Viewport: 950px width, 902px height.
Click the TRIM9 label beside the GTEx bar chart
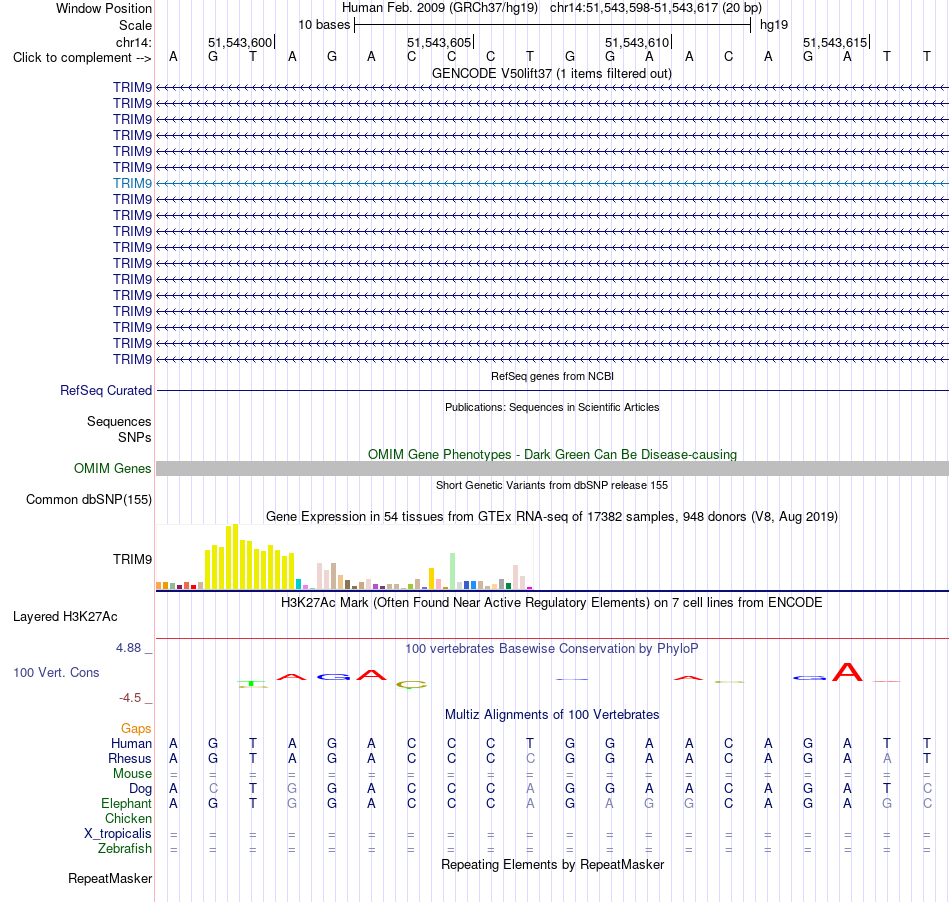132,559
